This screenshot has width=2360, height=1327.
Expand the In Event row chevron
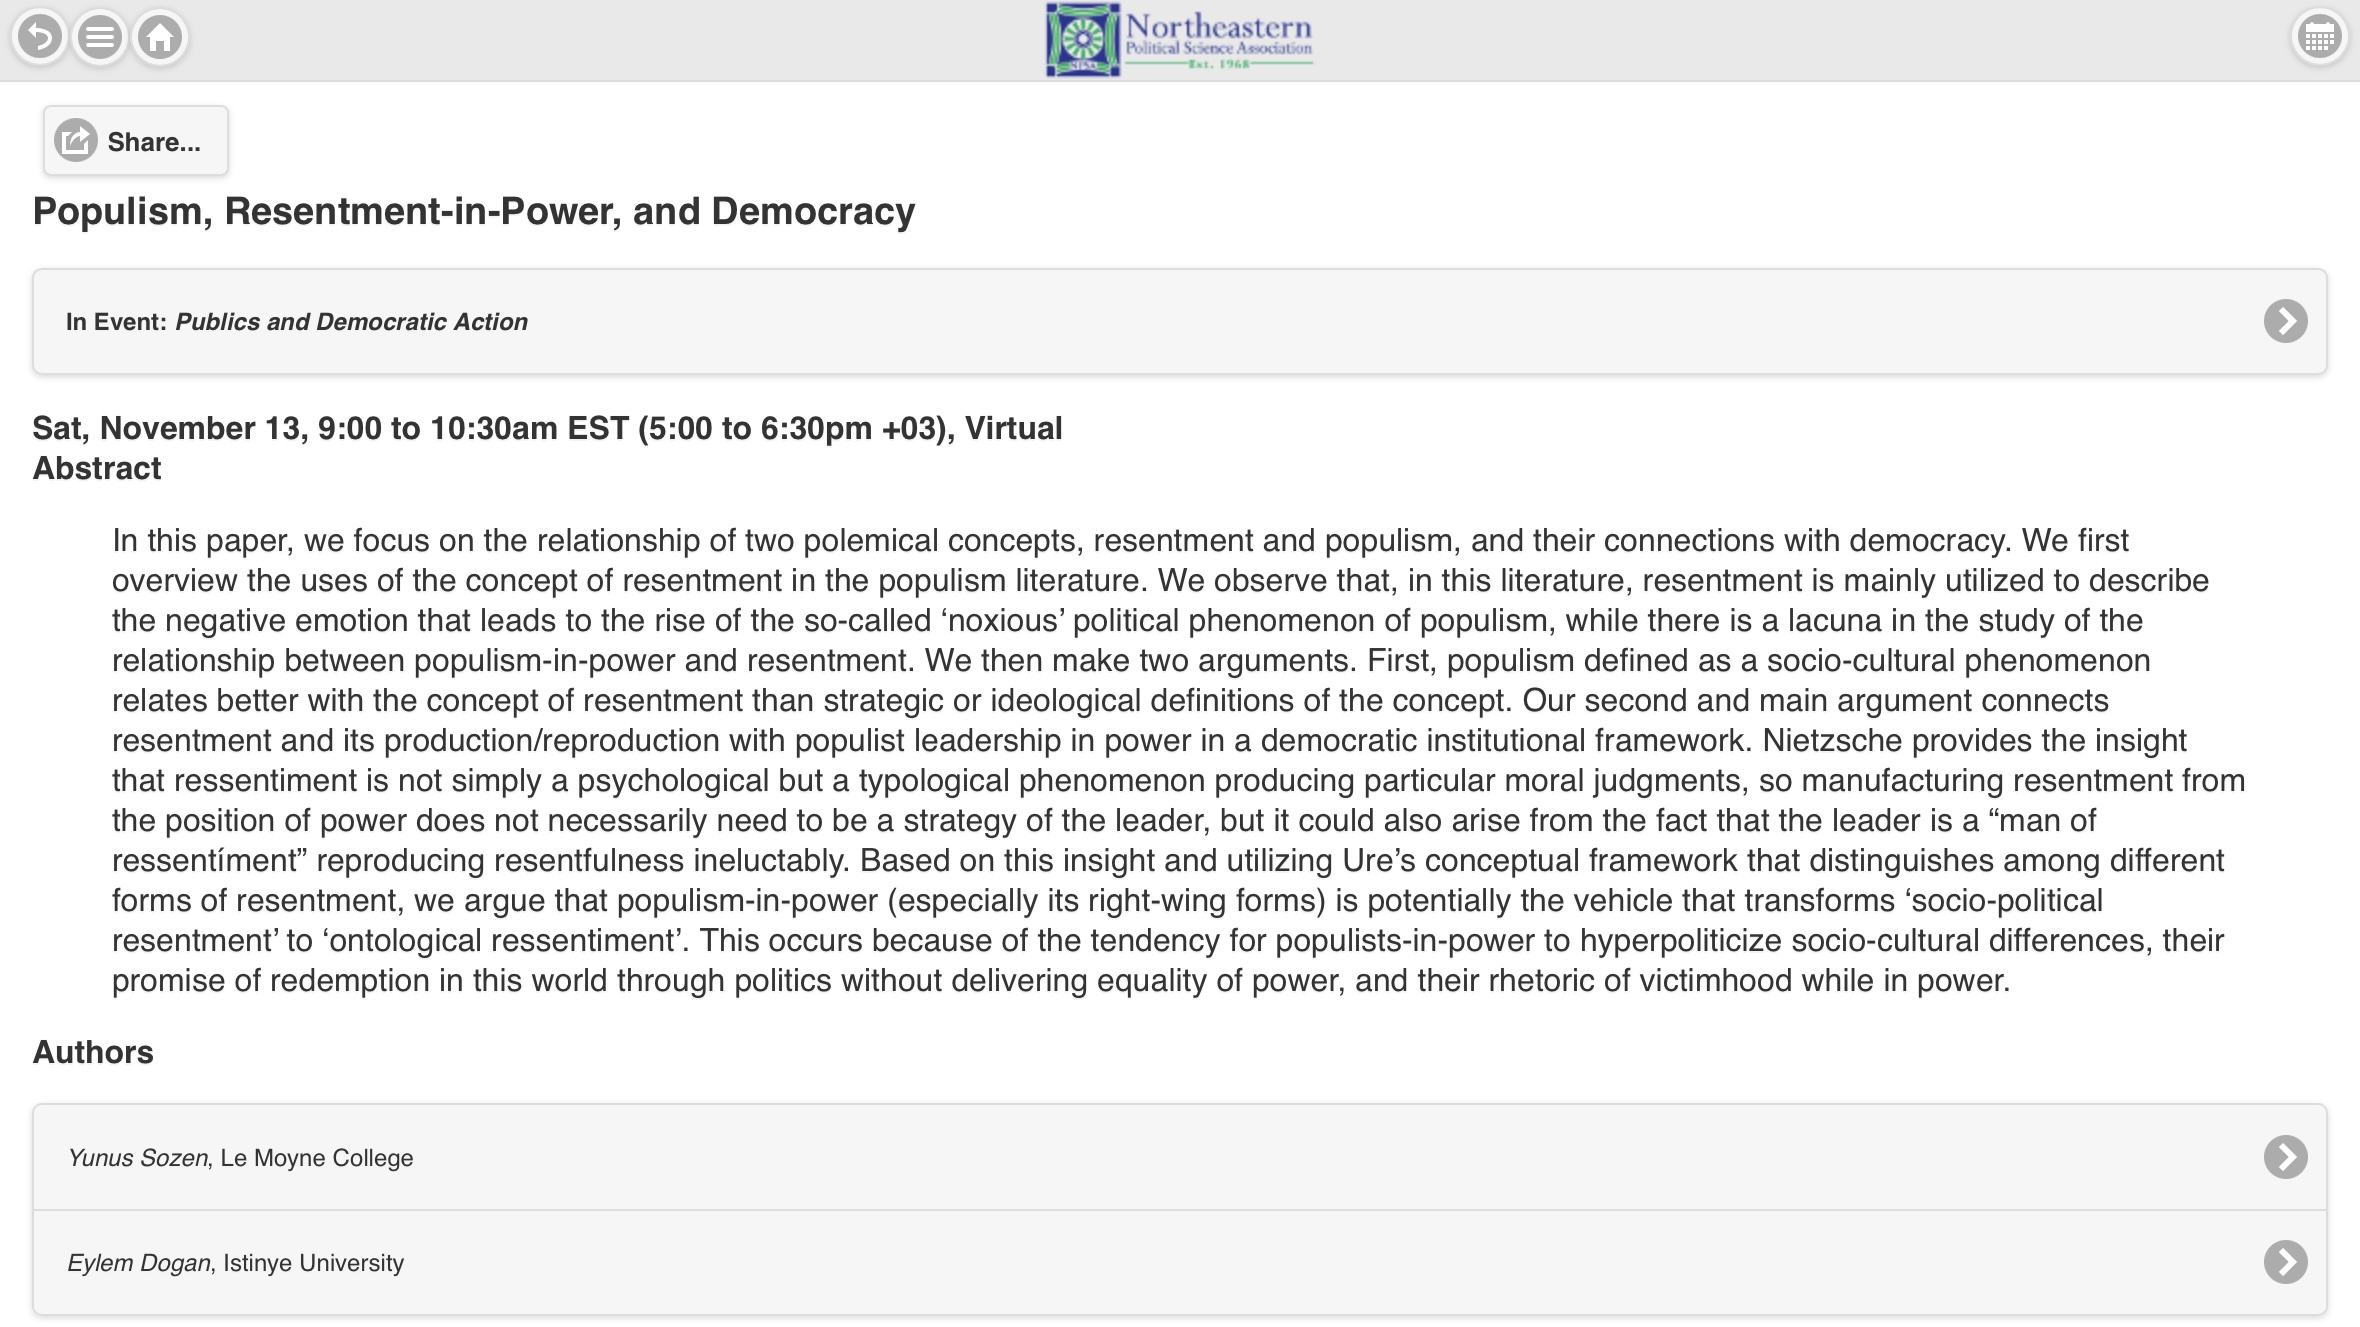(2285, 321)
